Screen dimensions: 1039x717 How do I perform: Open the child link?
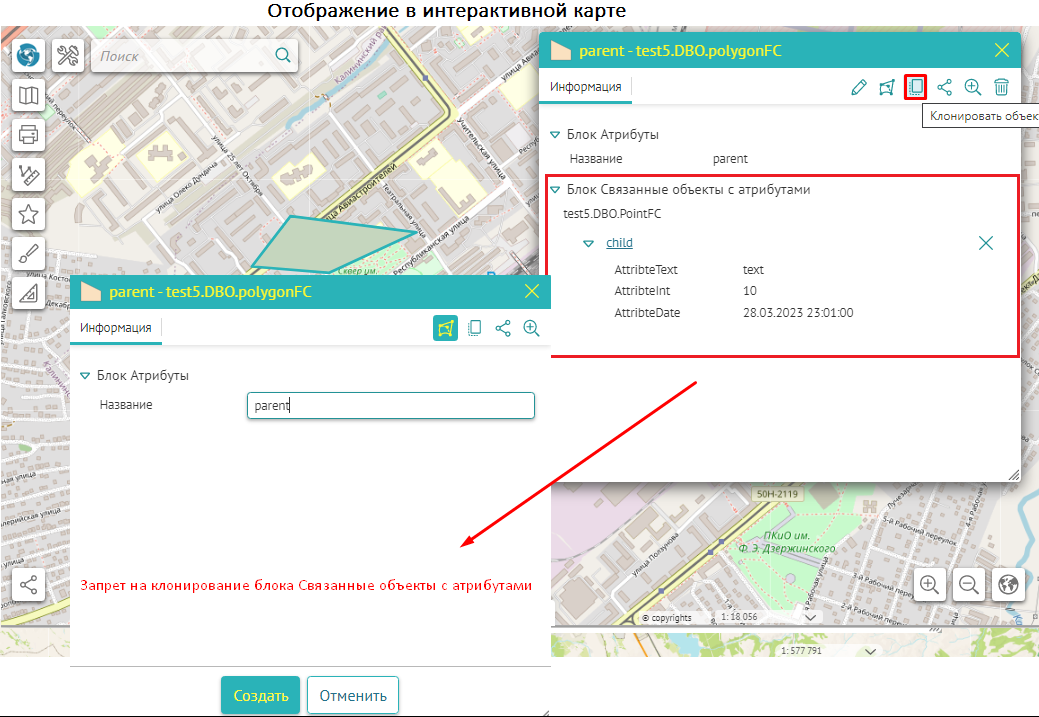619,243
